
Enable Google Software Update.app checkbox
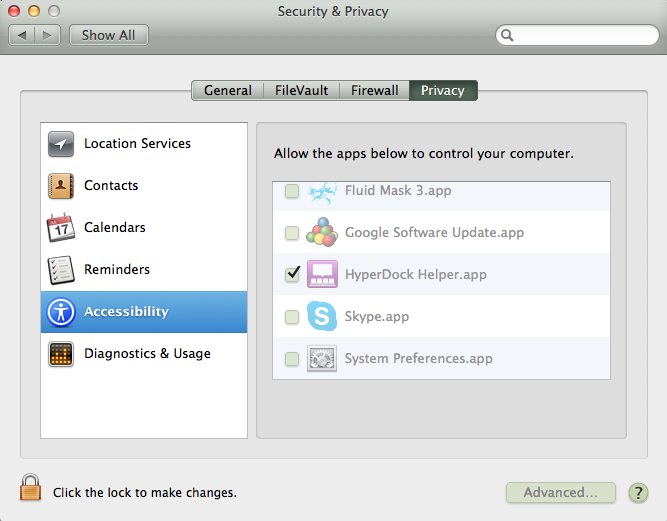(x=292, y=233)
